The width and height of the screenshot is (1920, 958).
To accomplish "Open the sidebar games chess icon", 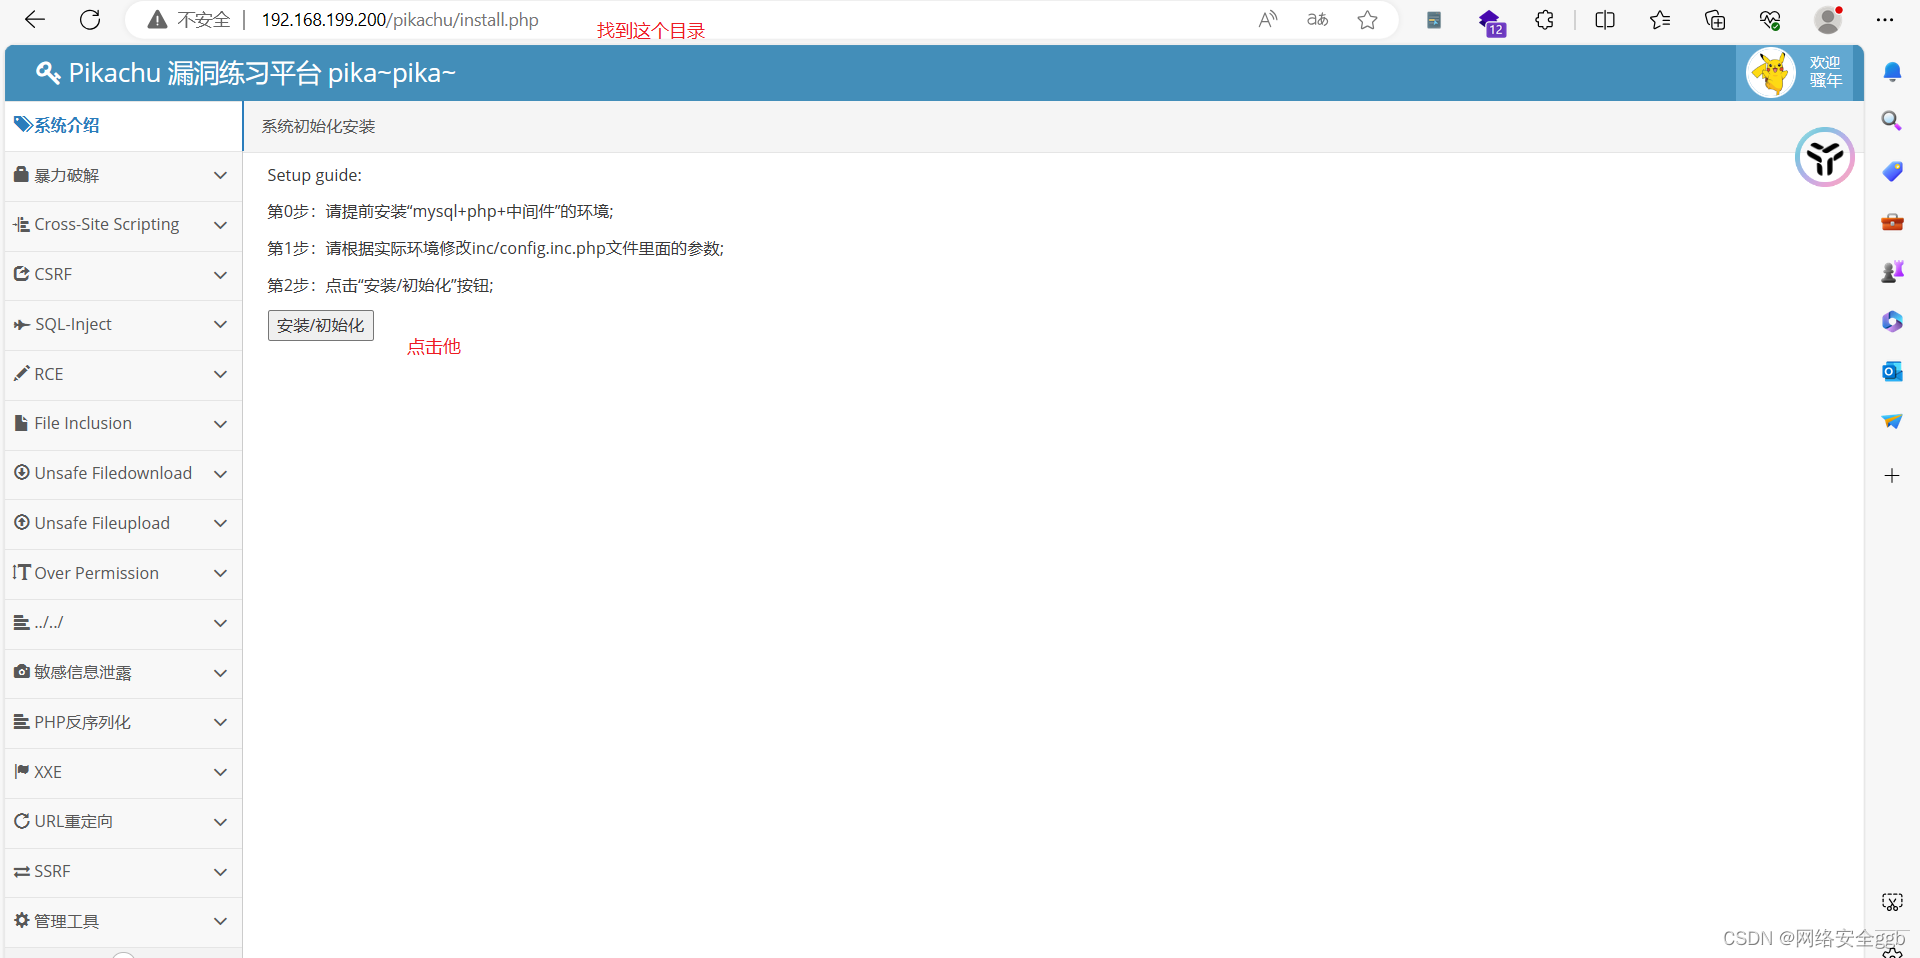I will click(x=1892, y=271).
